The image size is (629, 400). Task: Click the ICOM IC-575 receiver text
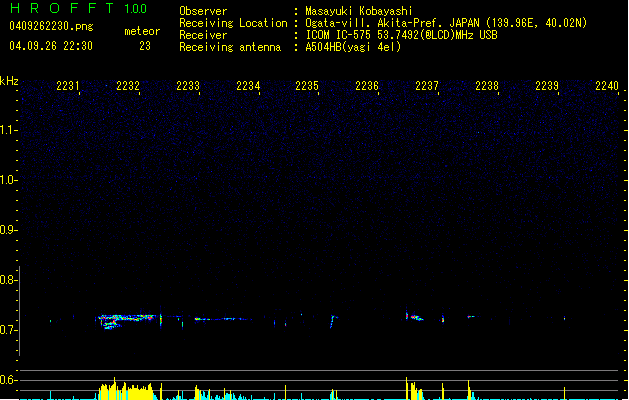coord(401,35)
